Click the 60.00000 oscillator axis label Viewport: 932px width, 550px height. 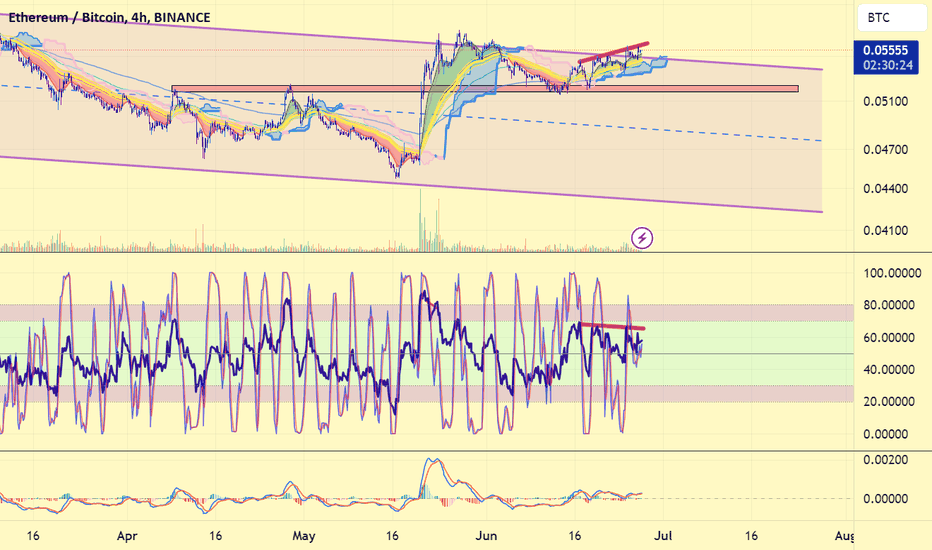(889, 338)
